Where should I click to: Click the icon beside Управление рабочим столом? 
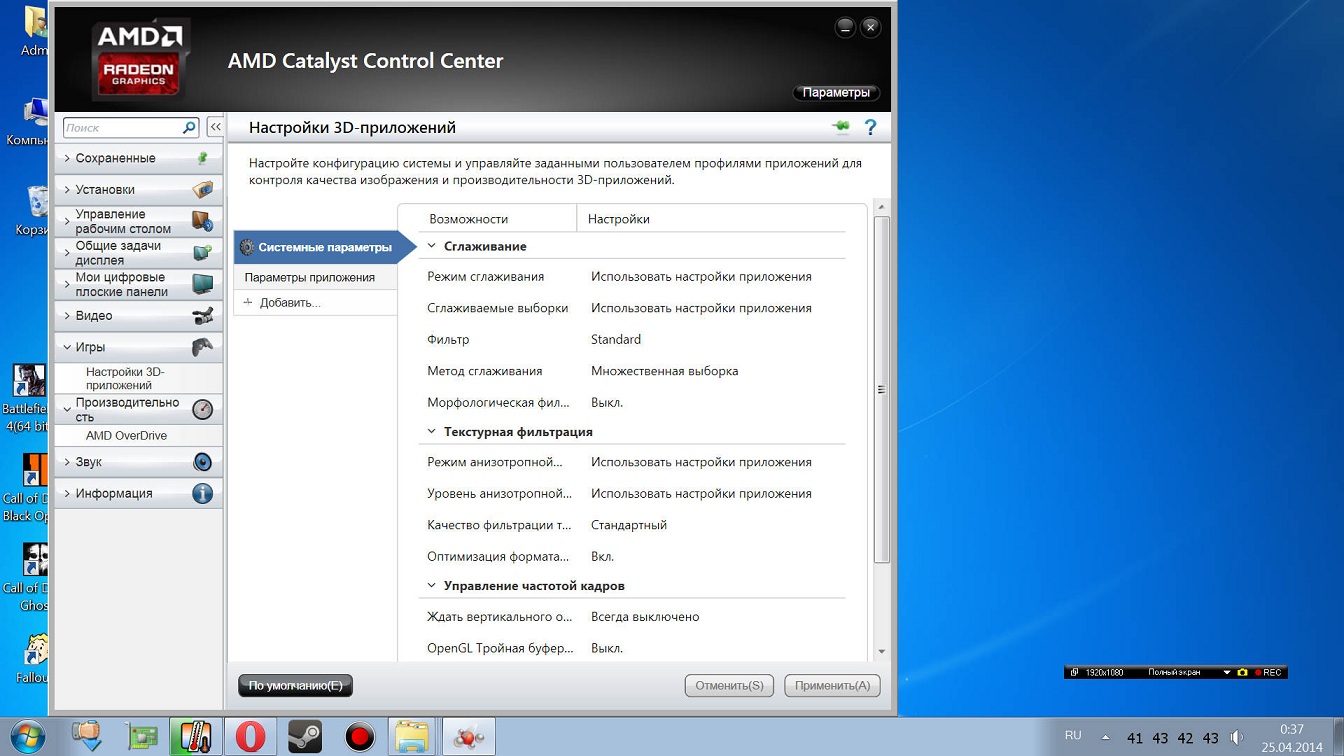coord(202,221)
